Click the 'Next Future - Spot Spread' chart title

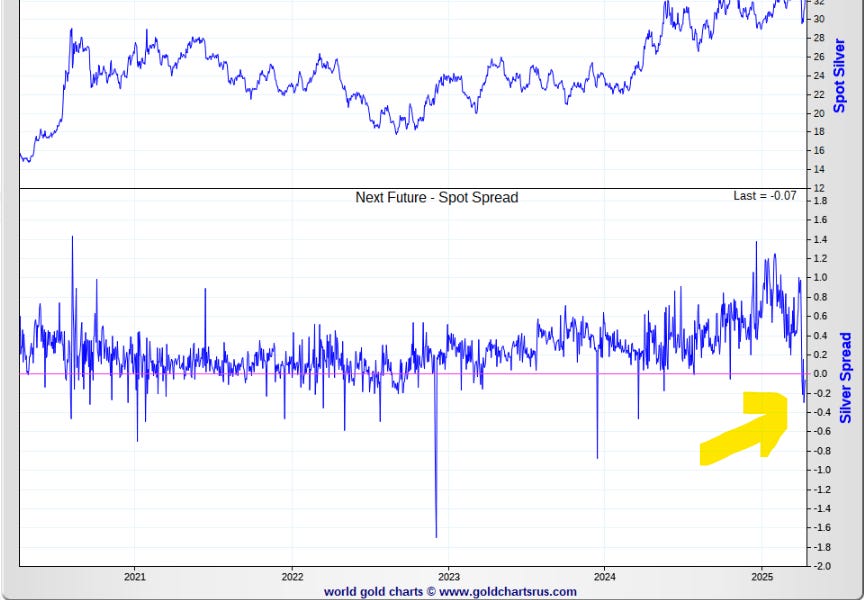click(x=436, y=197)
